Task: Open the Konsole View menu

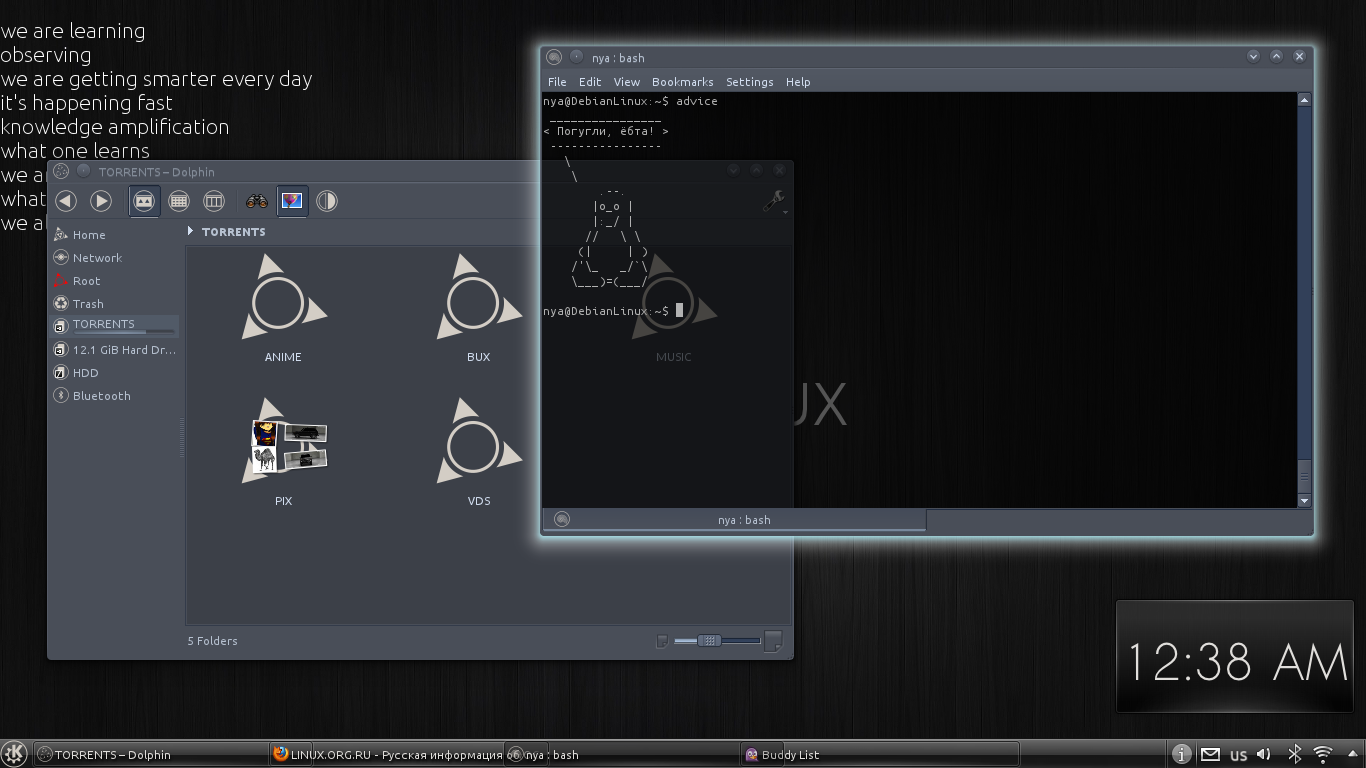Action: (627, 82)
